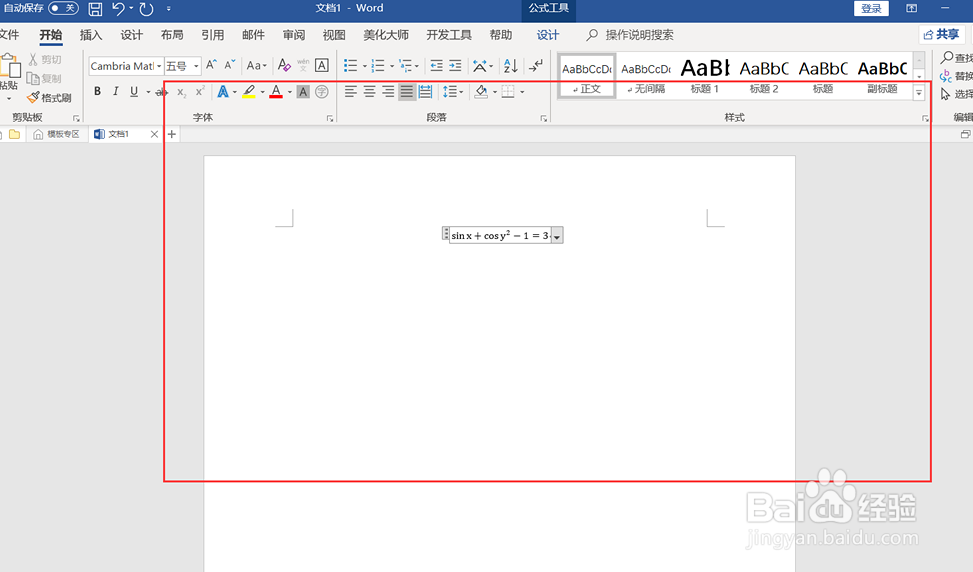This screenshot has width=973, height=572.
Task: Open the 插入 ribbon tab
Action: (91, 35)
